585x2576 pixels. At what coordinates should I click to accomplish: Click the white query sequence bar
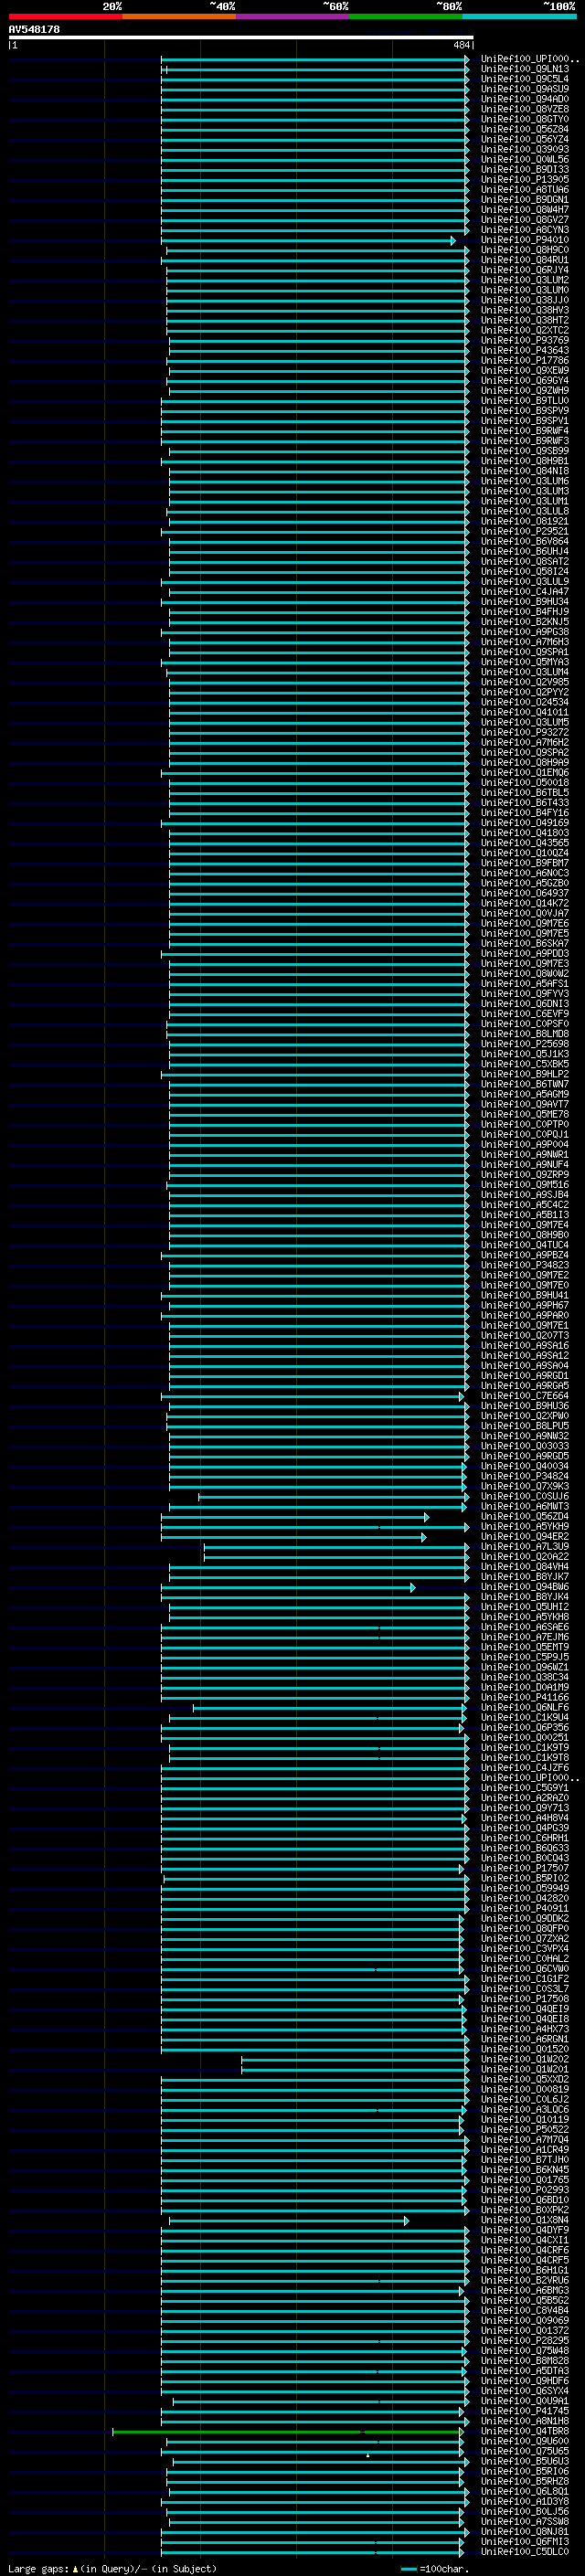(x=241, y=37)
